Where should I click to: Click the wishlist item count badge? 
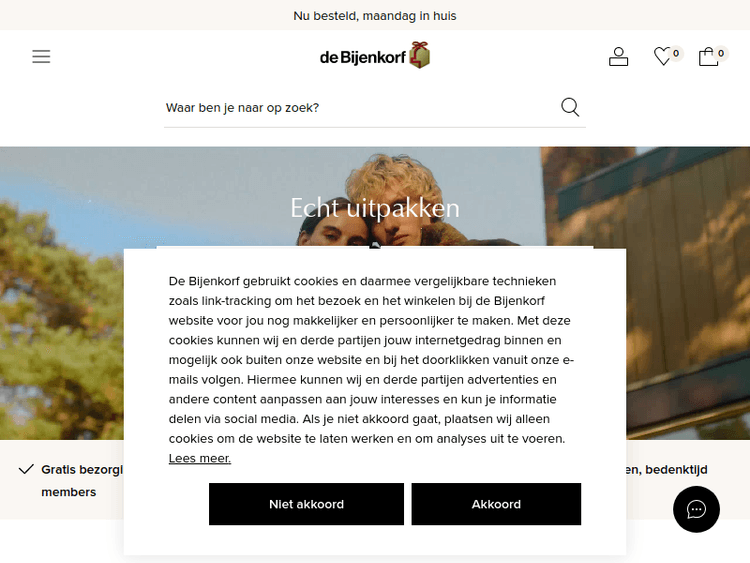[676, 53]
